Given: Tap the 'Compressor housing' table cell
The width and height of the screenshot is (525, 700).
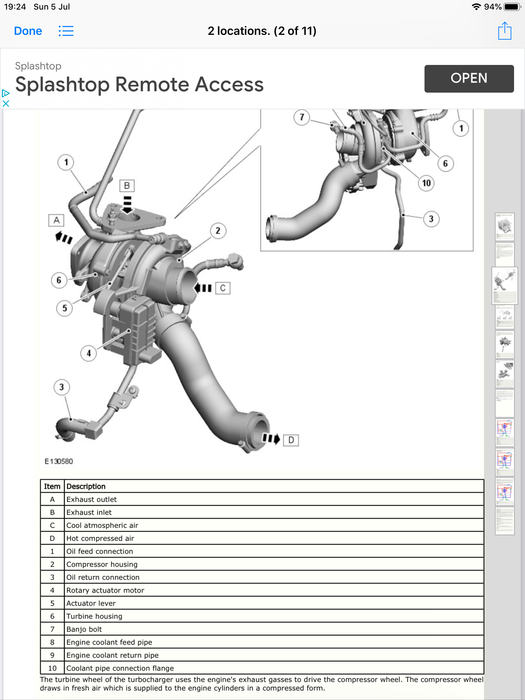Looking at the screenshot, I should click(x=274, y=564).
